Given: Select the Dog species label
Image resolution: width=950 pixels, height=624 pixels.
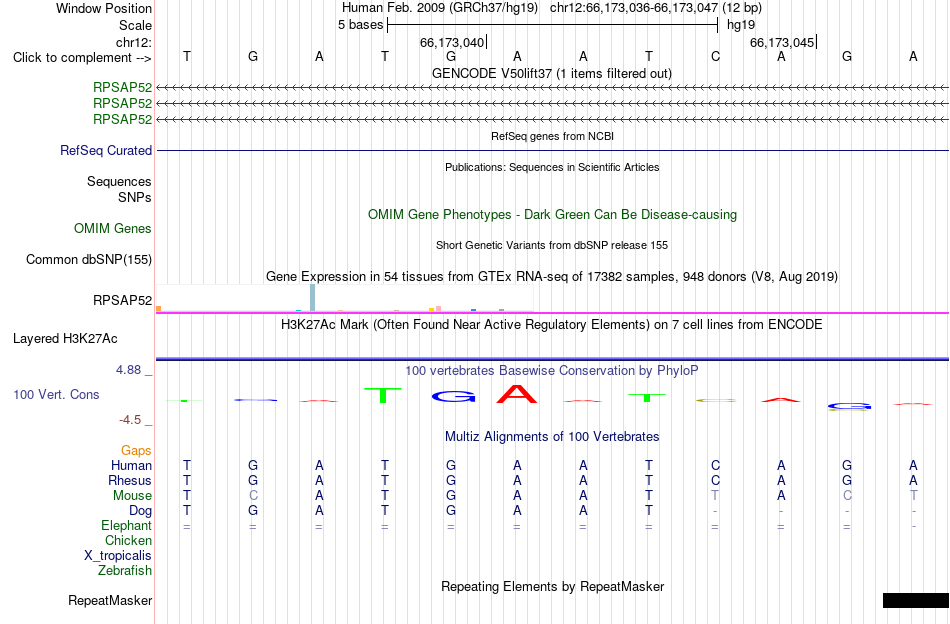Looking at the screenshot, I should point(140,511).
